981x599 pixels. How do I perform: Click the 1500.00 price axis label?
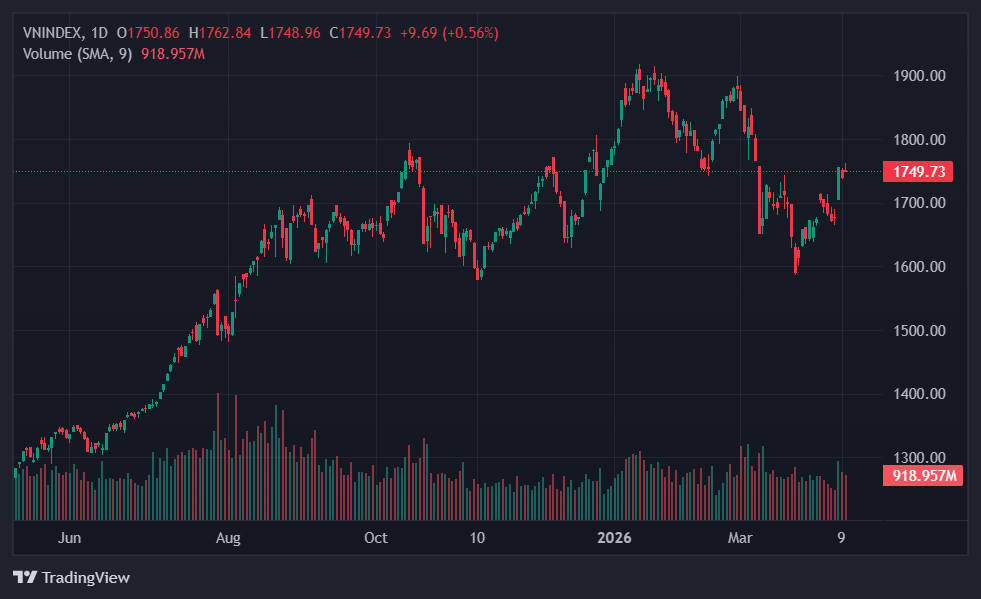(x=917, y=331)
